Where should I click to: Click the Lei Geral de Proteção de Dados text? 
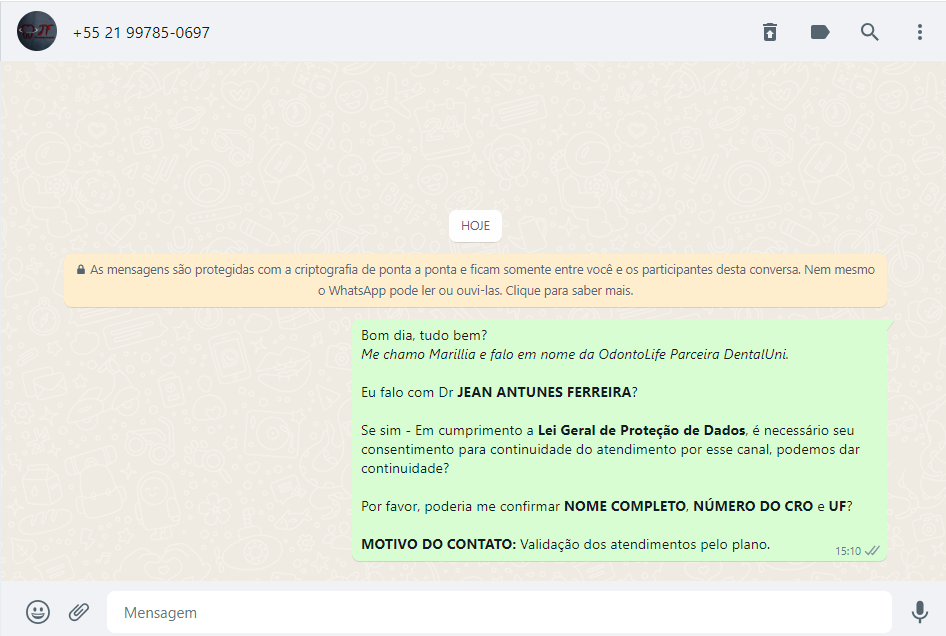pos(642,430)
